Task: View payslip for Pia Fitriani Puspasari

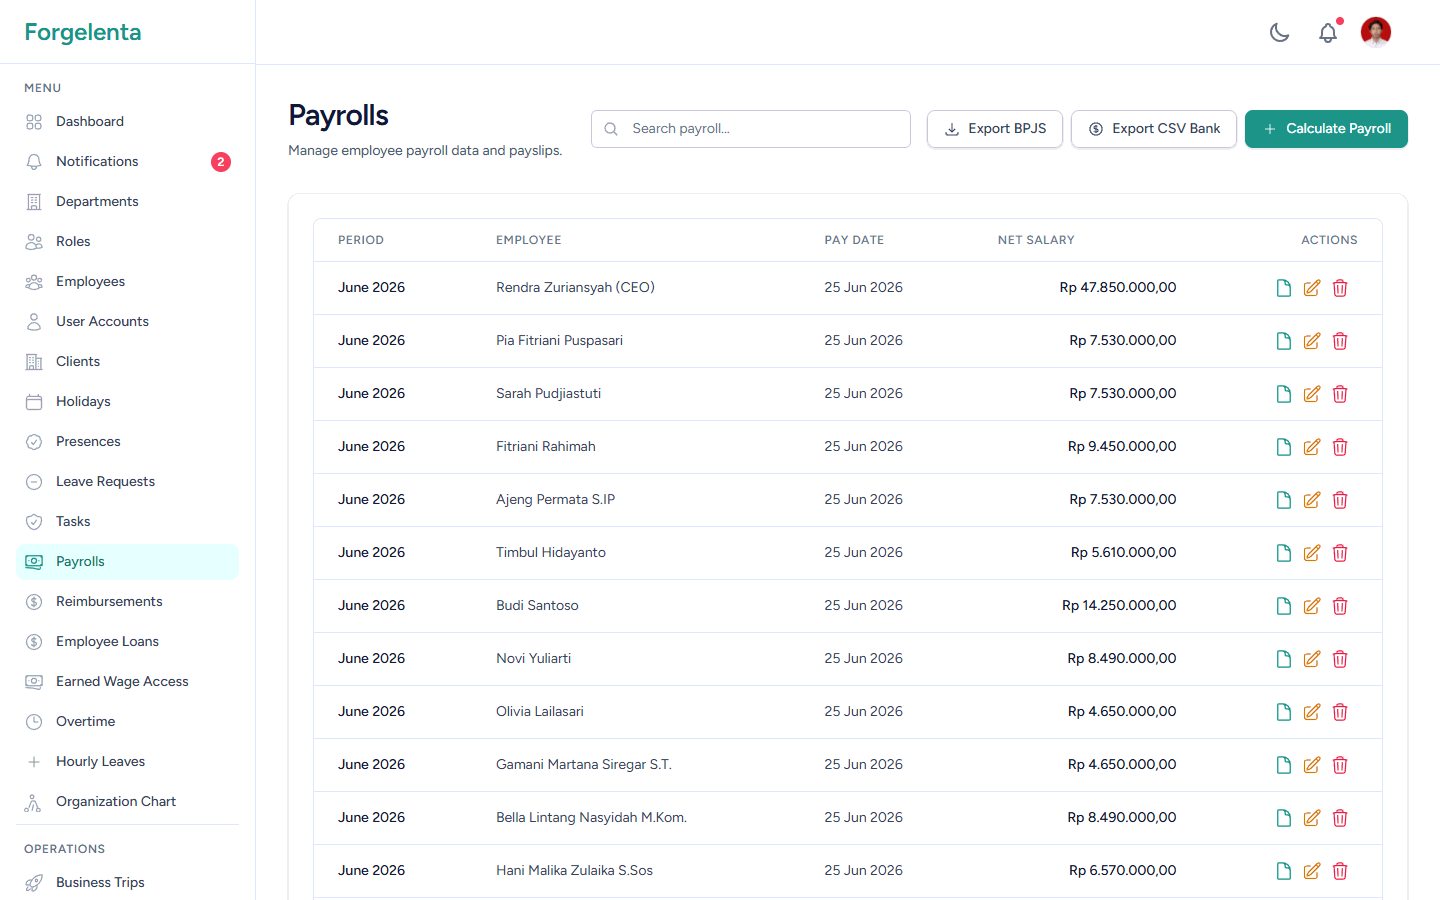Action: (x=1284, y=341)
